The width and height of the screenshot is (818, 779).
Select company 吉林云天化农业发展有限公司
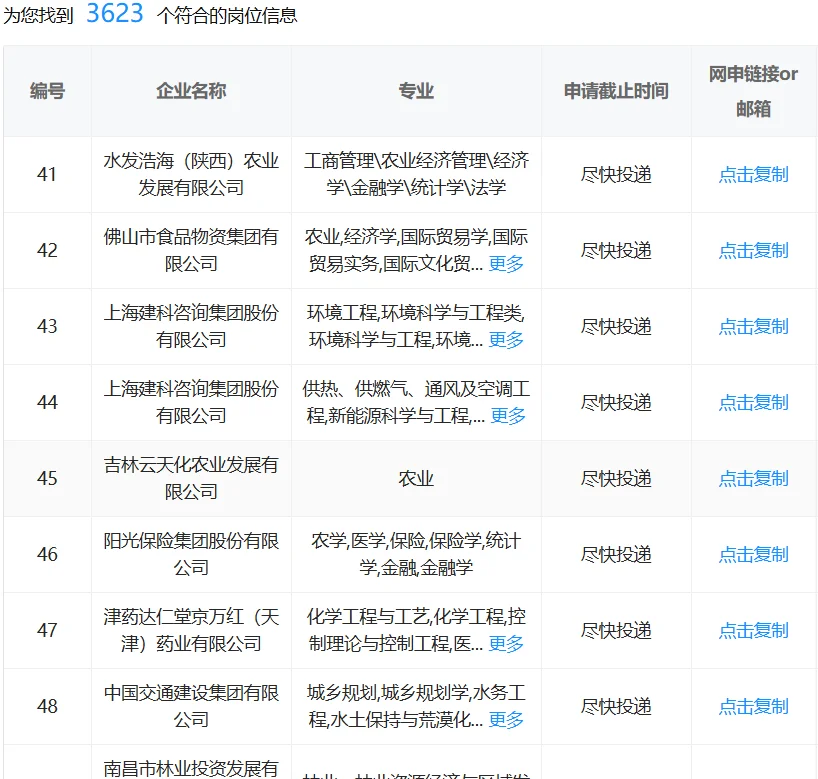(191, 478)
